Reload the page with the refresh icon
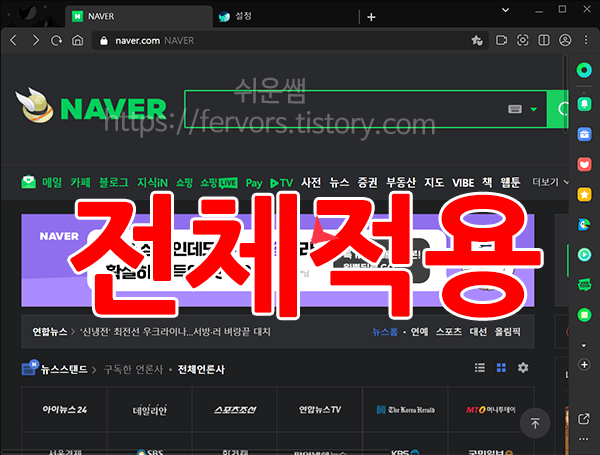The image size is (600, 455). click(x=57, y=40)
